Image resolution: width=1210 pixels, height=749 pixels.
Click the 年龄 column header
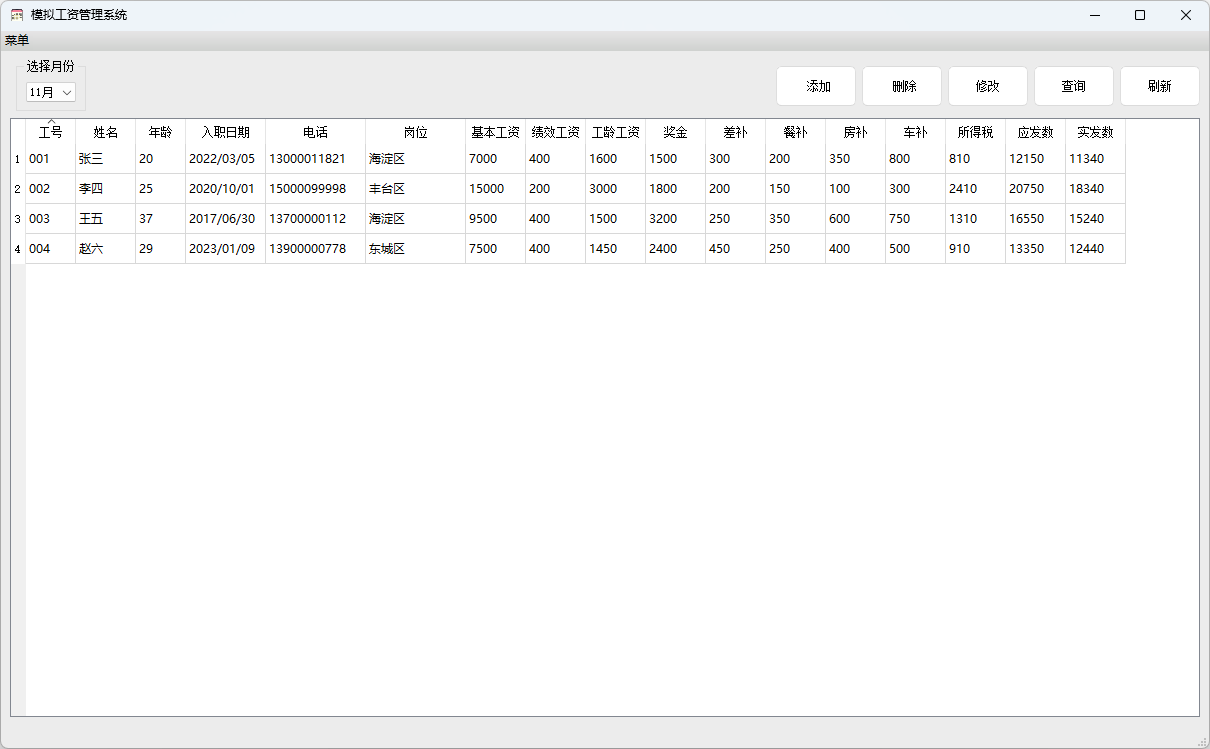click(161, 132)
